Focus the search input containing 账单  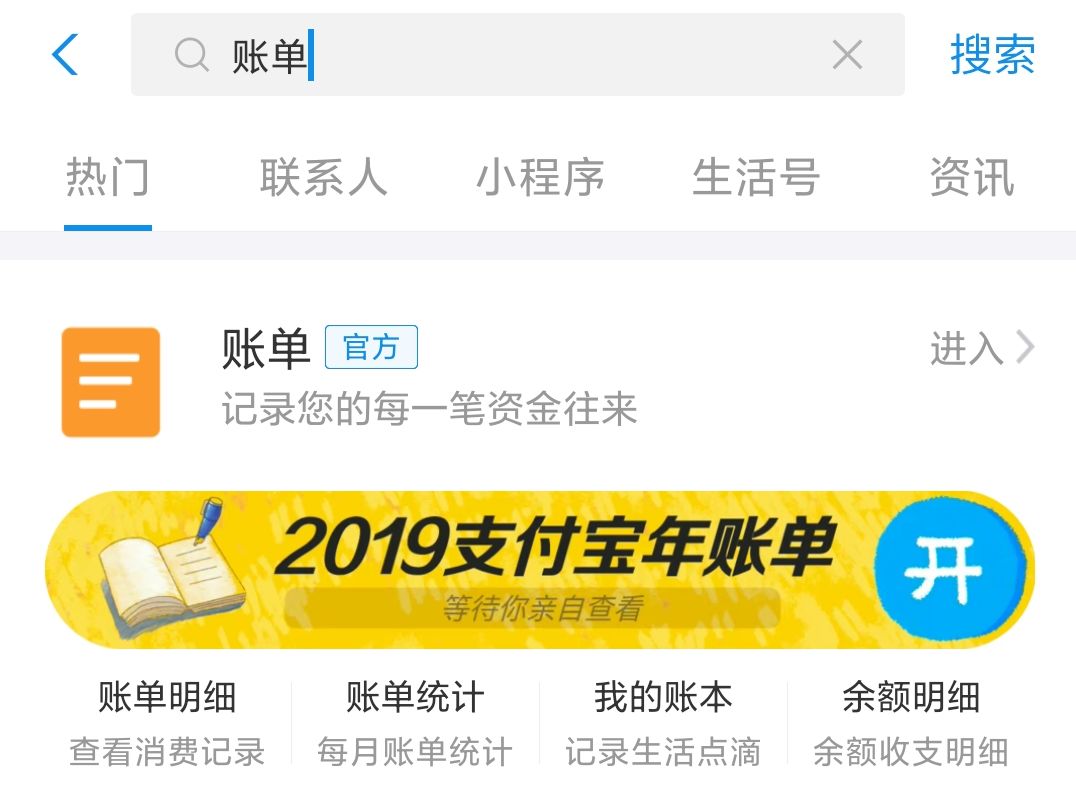click(517, 54)
